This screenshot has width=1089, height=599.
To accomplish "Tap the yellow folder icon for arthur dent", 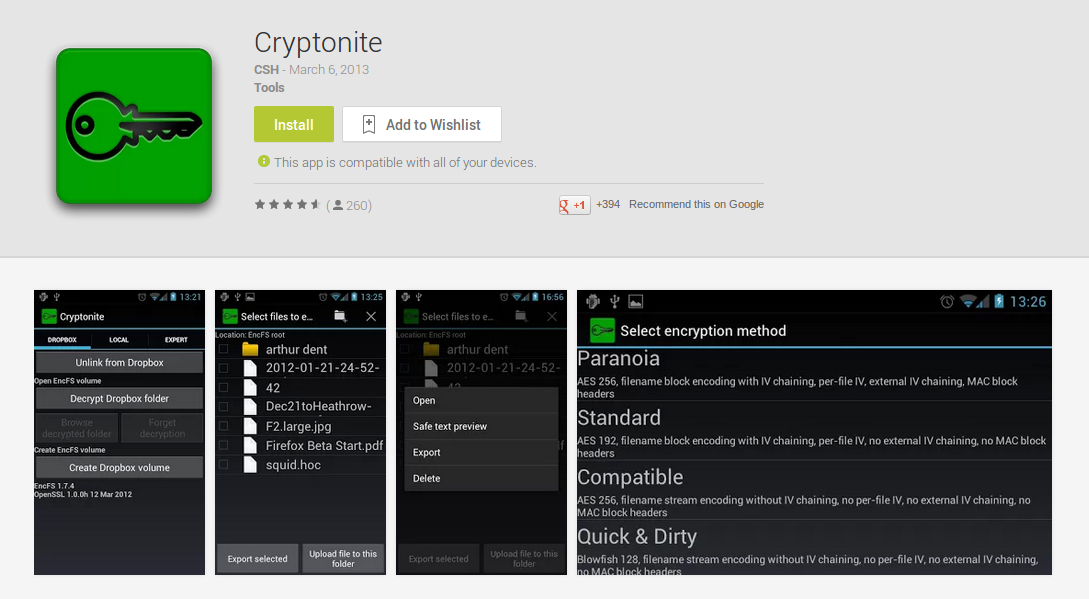I will click(x=250, y=349).
